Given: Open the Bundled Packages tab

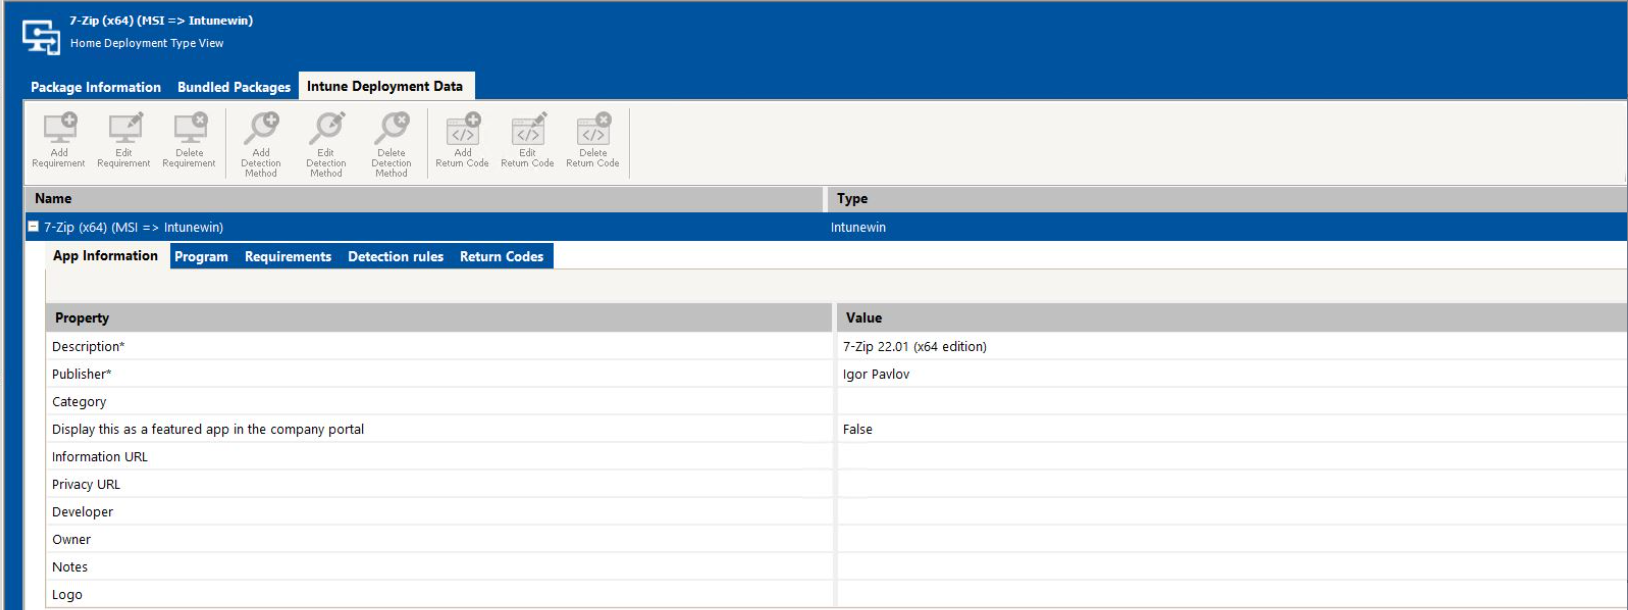Looking at the screenshot, I should 234,87.
